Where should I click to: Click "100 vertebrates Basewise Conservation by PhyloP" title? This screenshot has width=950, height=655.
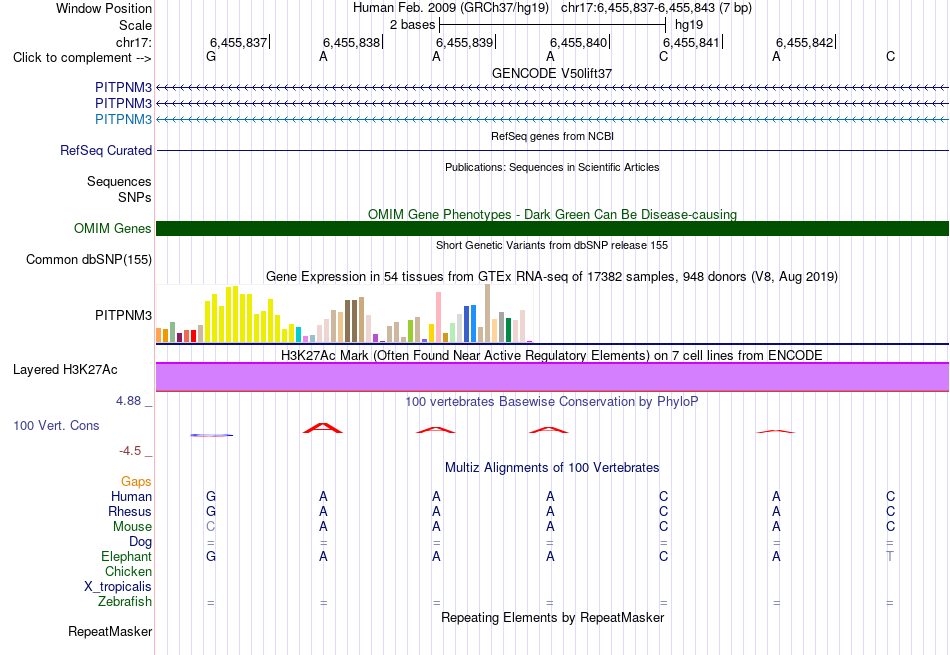[552, 401]
